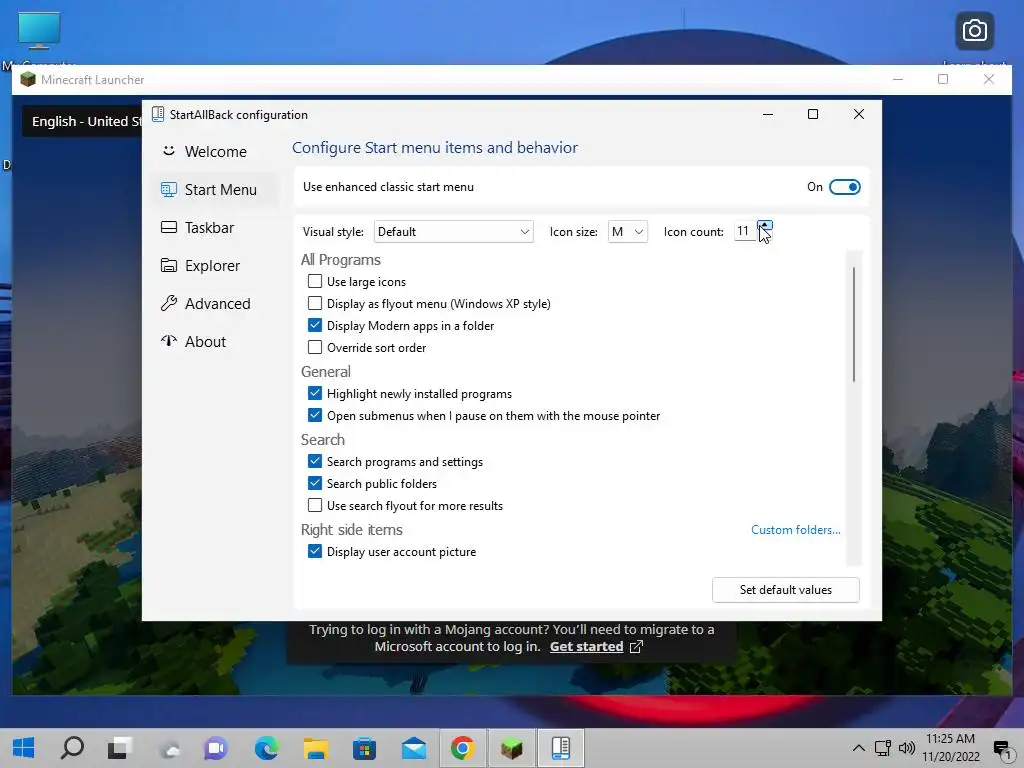1024x768 pixels.
Task: Enable Override sort order
Action: (x=315, y=347)
